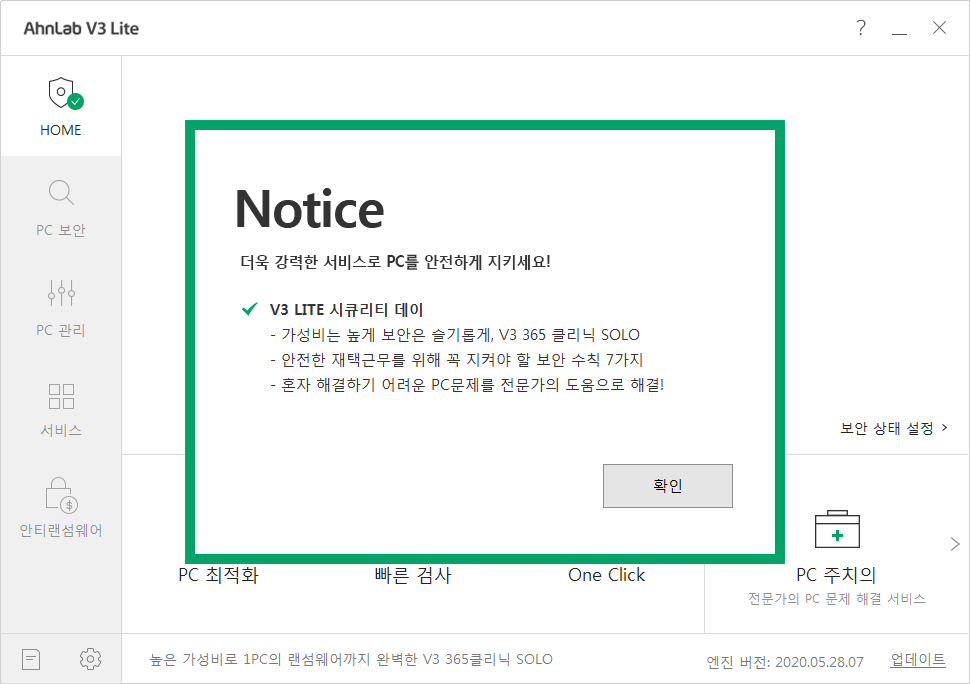
Task: Open 안티랜섬웨어 lock icon
Action: point(61,495)
